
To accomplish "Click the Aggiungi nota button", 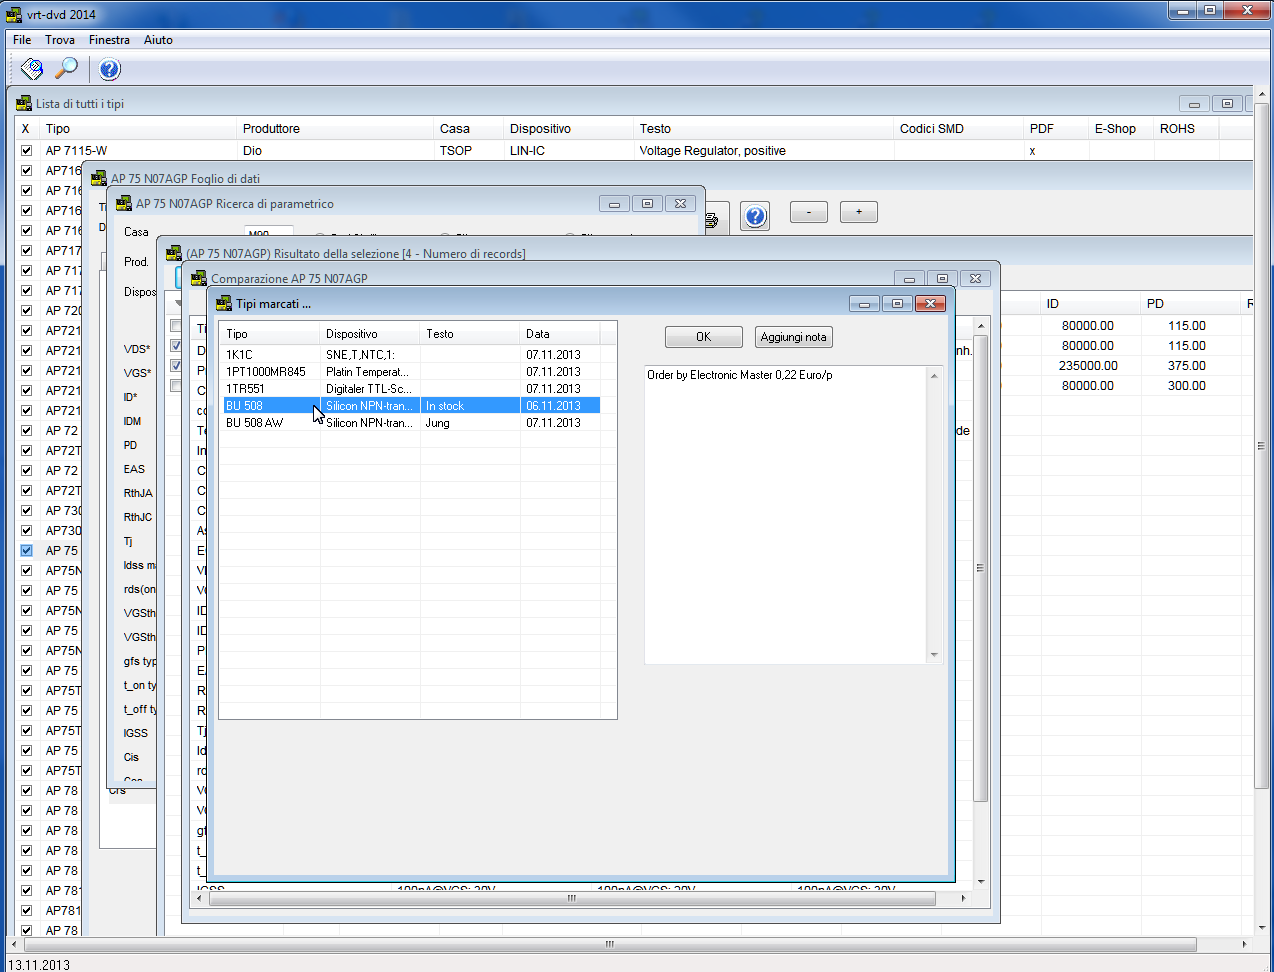I will pyautogui.click(x=793, y=337).
